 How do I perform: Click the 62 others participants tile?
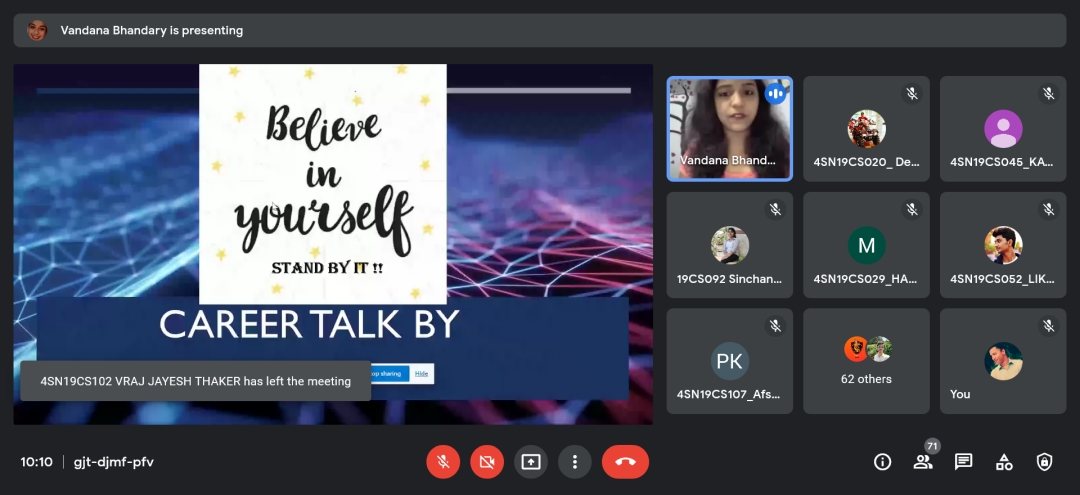coord(866,361)
